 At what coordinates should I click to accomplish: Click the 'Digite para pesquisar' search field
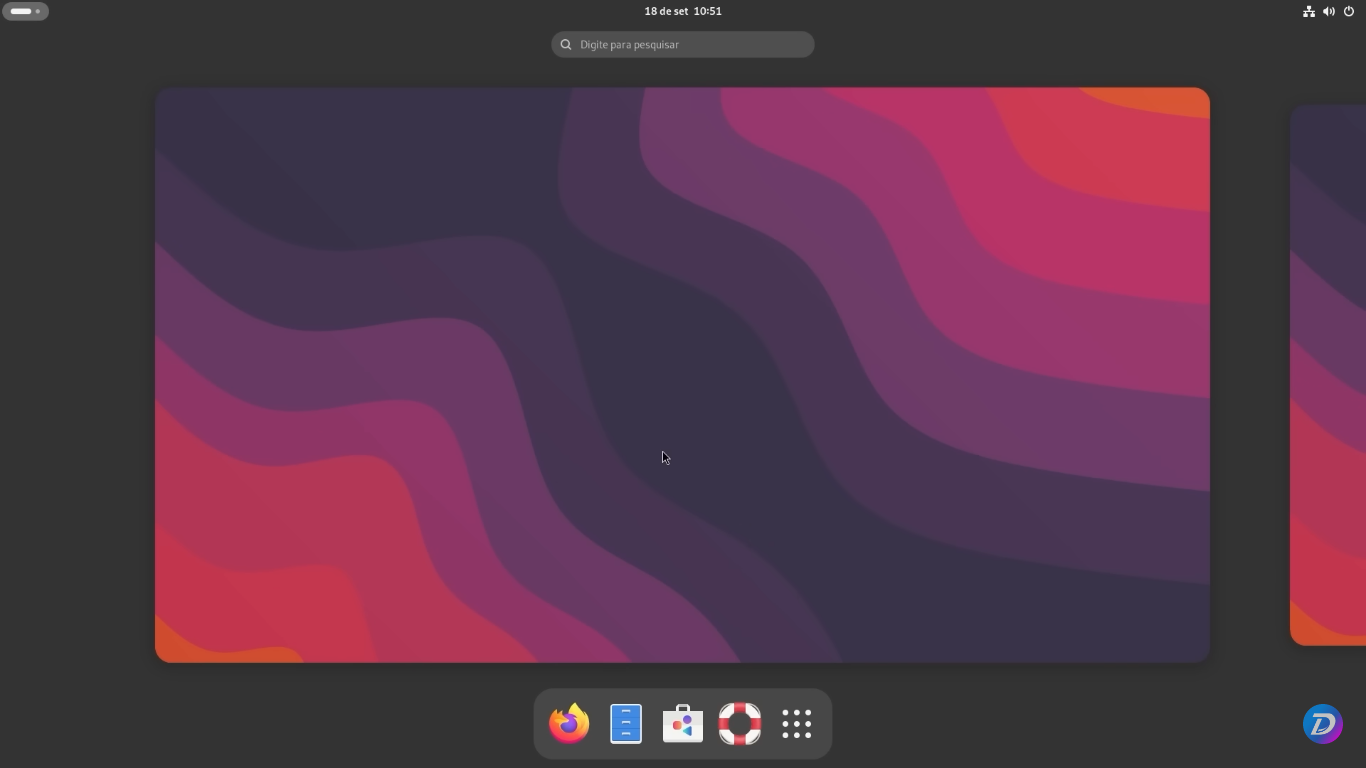683,44
